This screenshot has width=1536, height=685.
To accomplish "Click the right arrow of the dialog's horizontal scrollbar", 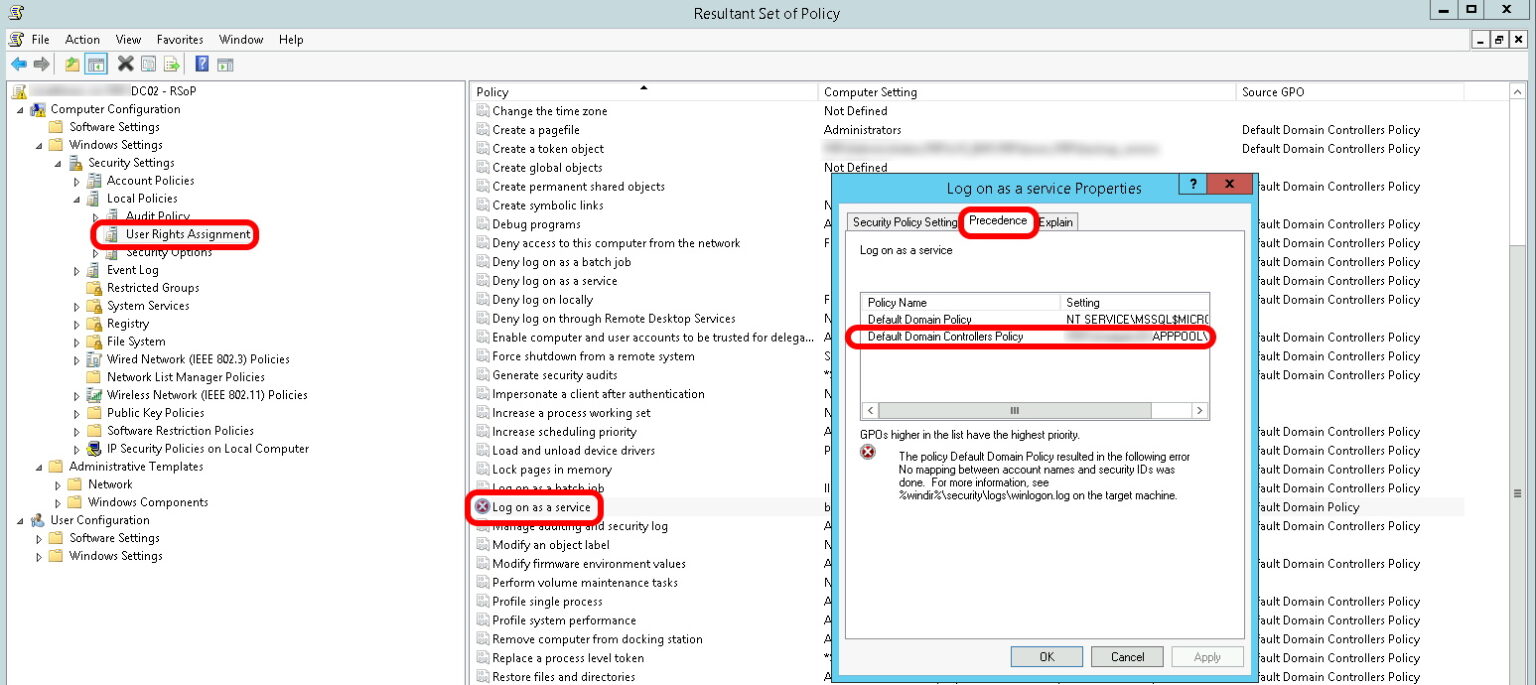I will (x=1199, y=410).
